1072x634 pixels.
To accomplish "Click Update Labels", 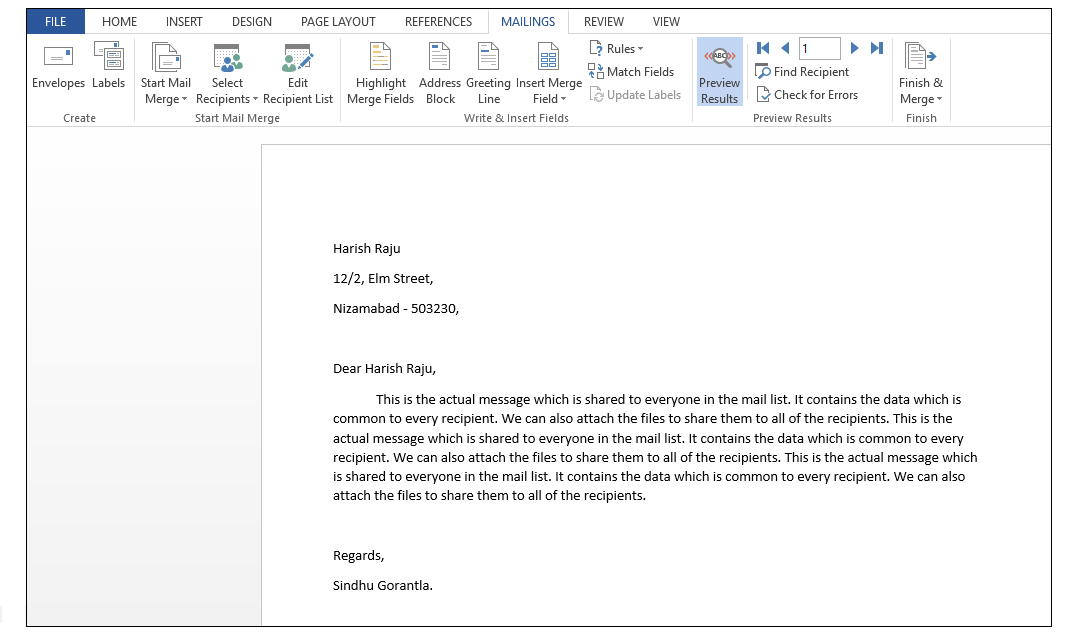I will (x=635, y=95).
